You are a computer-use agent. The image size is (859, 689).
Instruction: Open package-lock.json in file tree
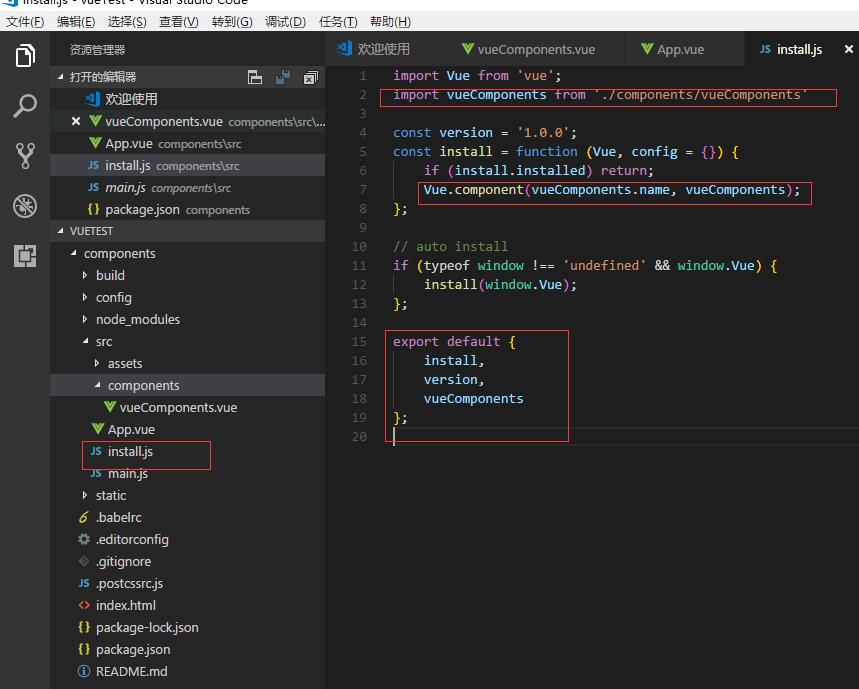click(x=147, y=627)
